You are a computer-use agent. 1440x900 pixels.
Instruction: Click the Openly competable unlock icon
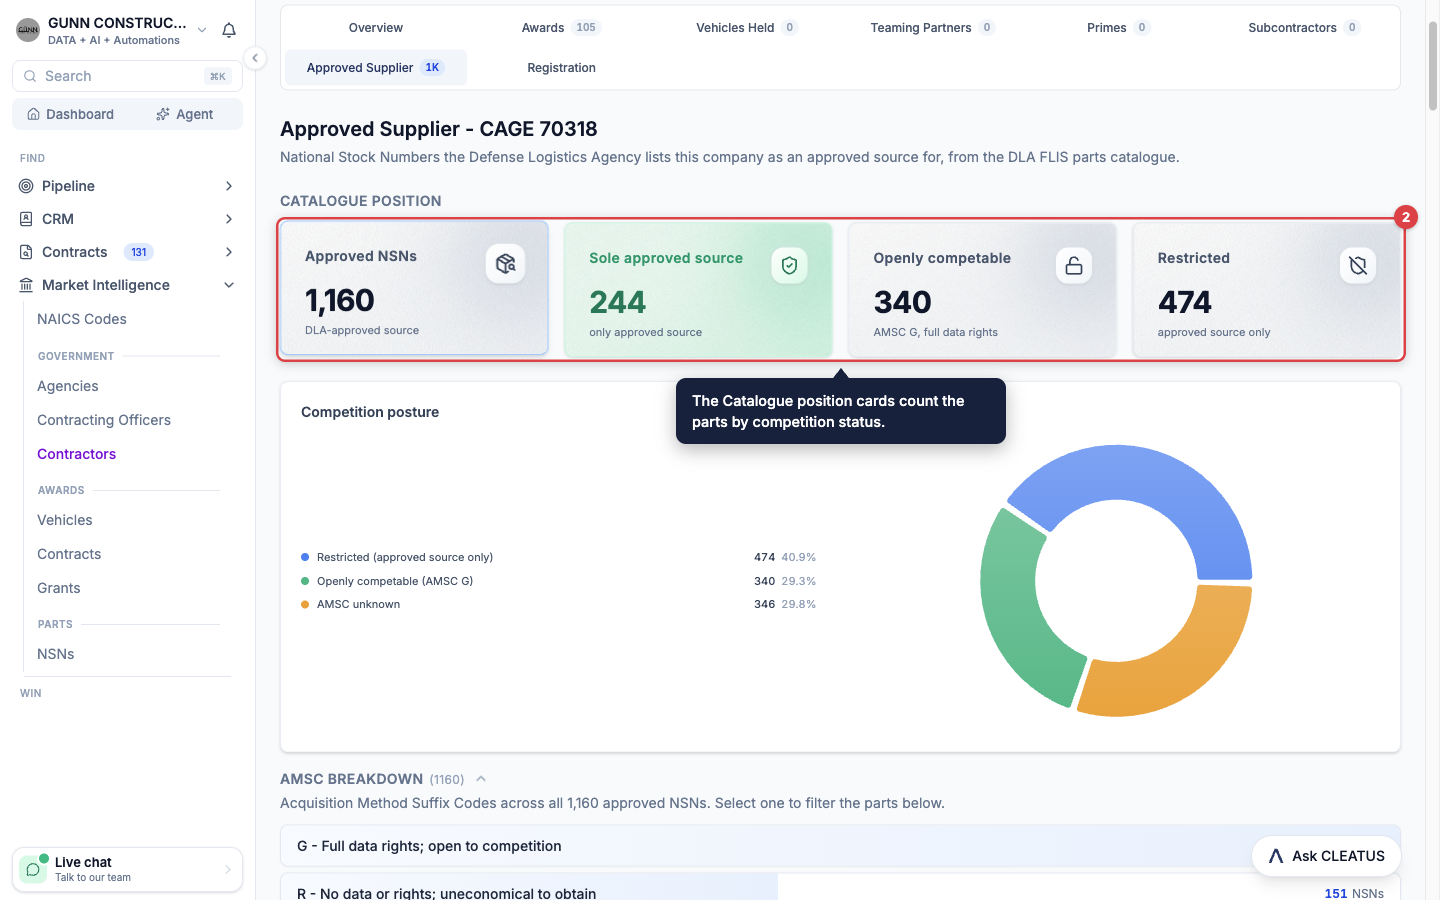[x=1074, y=265]
